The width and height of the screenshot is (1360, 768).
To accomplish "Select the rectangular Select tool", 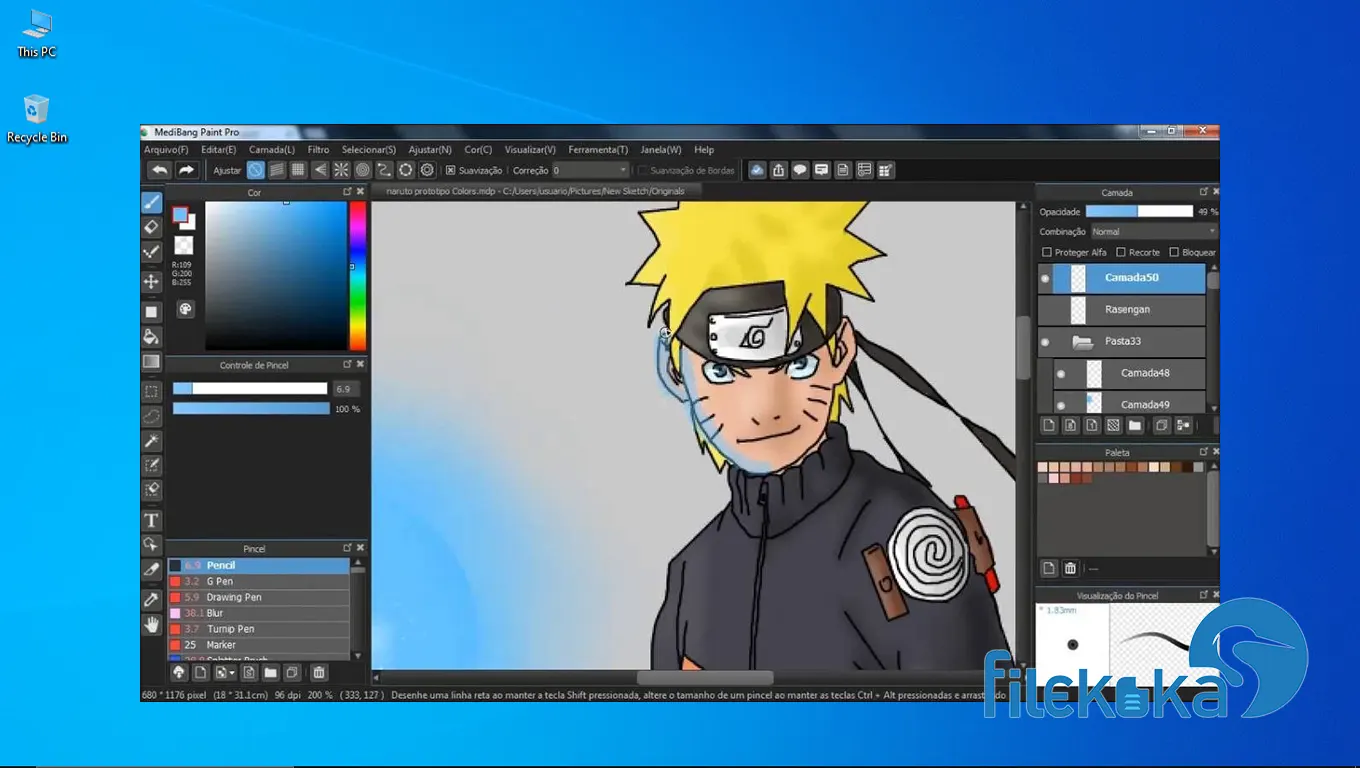I will click(x=152, y=391).
